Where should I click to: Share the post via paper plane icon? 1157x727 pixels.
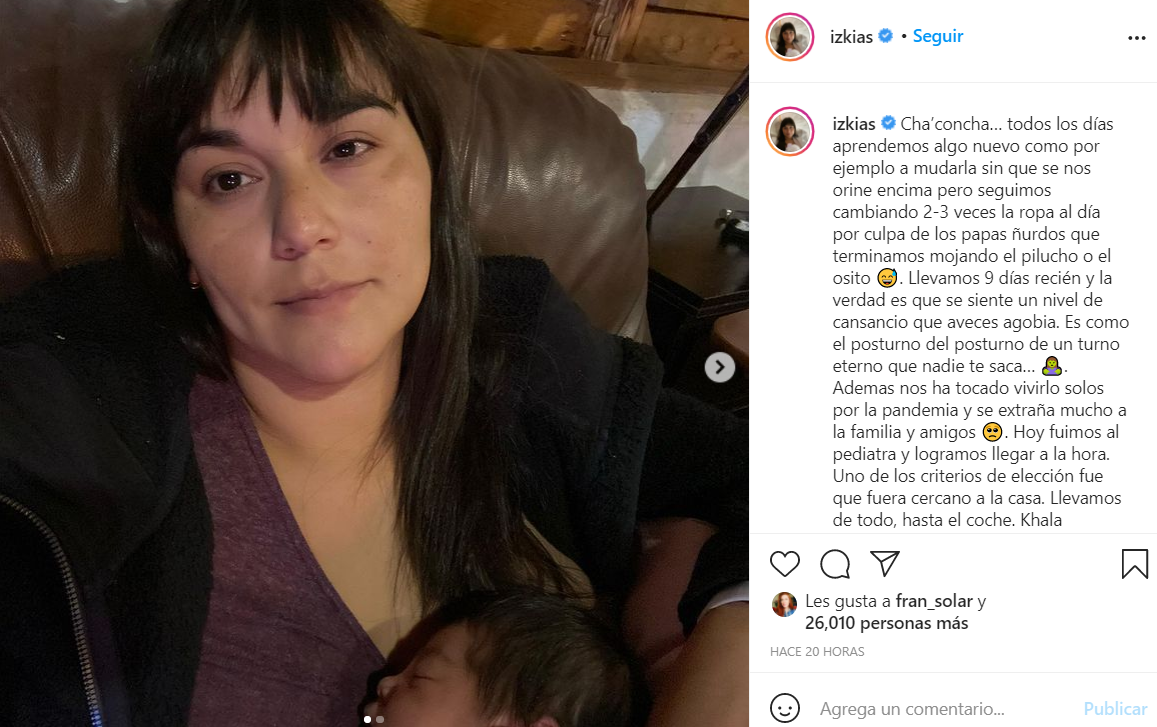pos(884,563)
